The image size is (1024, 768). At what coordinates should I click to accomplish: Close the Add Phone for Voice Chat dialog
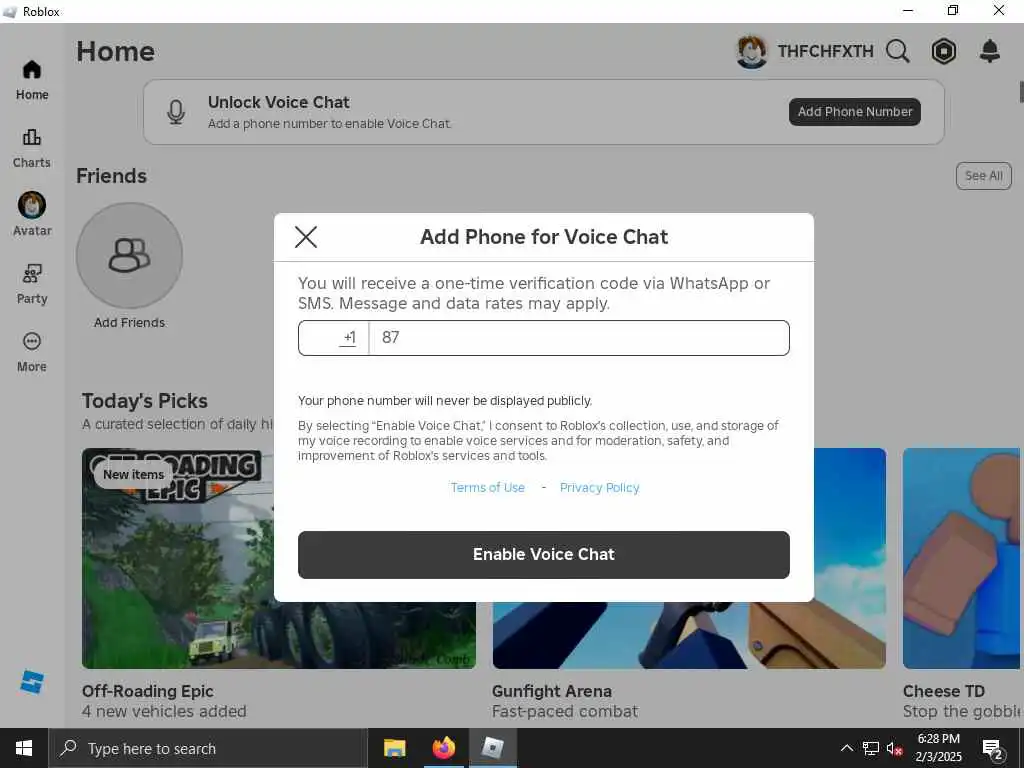click(x=306, y=237)
